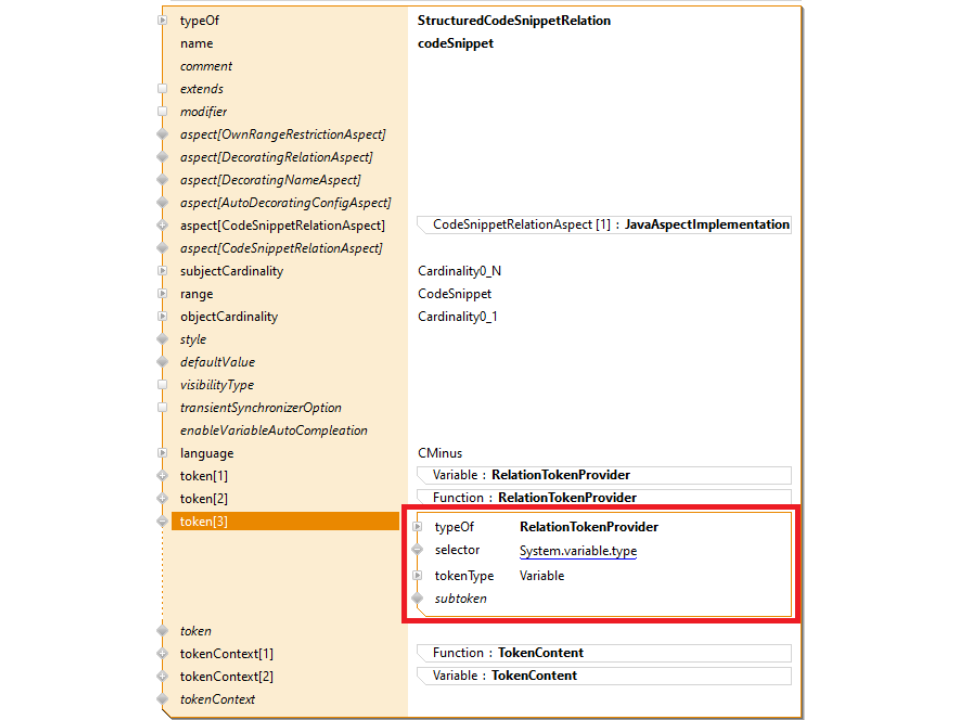Toggle the visibilityType checkbox
The image size is (960, 720).
click(x=162, y=385)
